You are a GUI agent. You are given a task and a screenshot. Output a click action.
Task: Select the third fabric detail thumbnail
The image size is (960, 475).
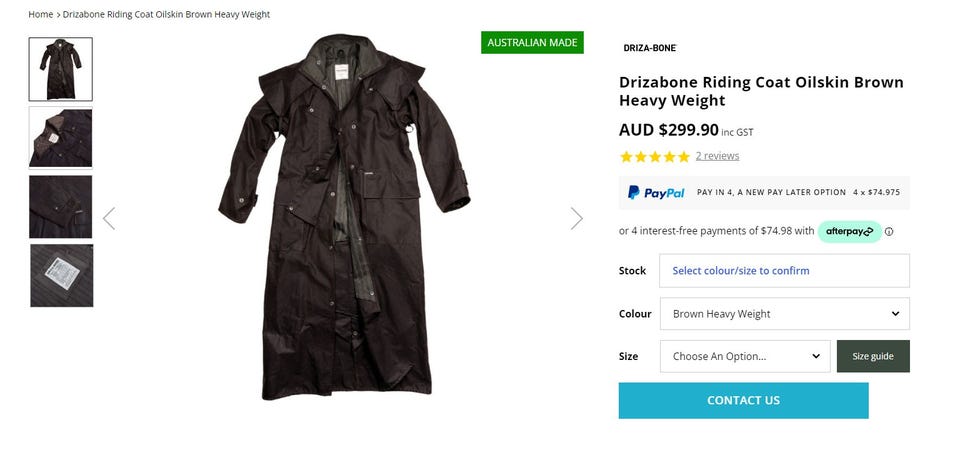61,207
